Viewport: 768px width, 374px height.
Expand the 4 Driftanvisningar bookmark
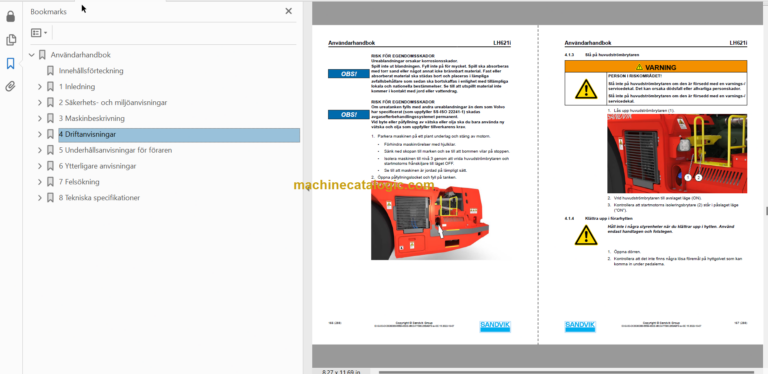pos(40,134)
